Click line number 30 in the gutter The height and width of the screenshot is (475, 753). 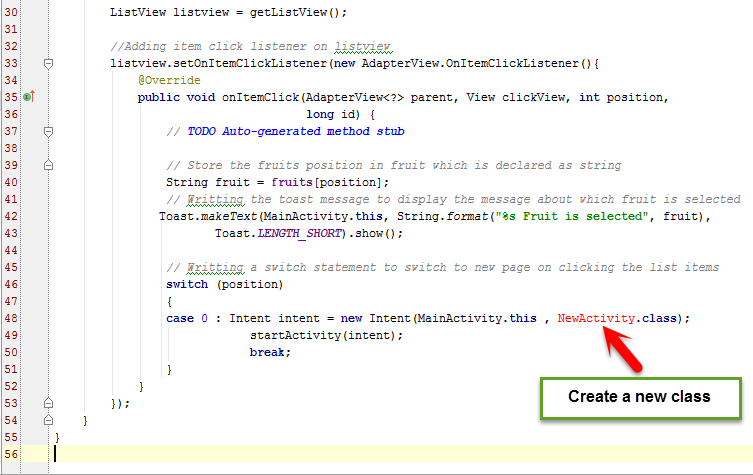(11, 12)
